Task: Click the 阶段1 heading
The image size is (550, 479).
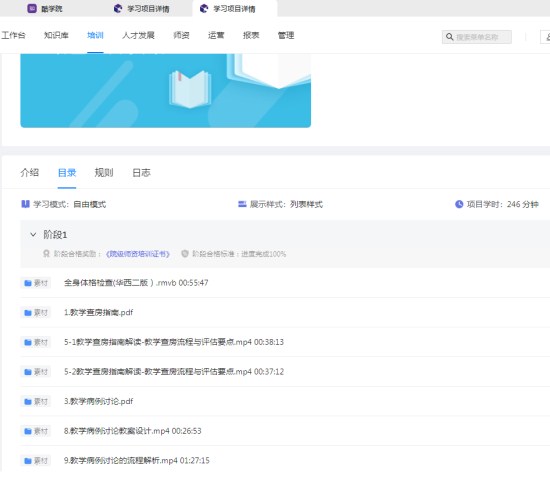Action: click(55, 234)
